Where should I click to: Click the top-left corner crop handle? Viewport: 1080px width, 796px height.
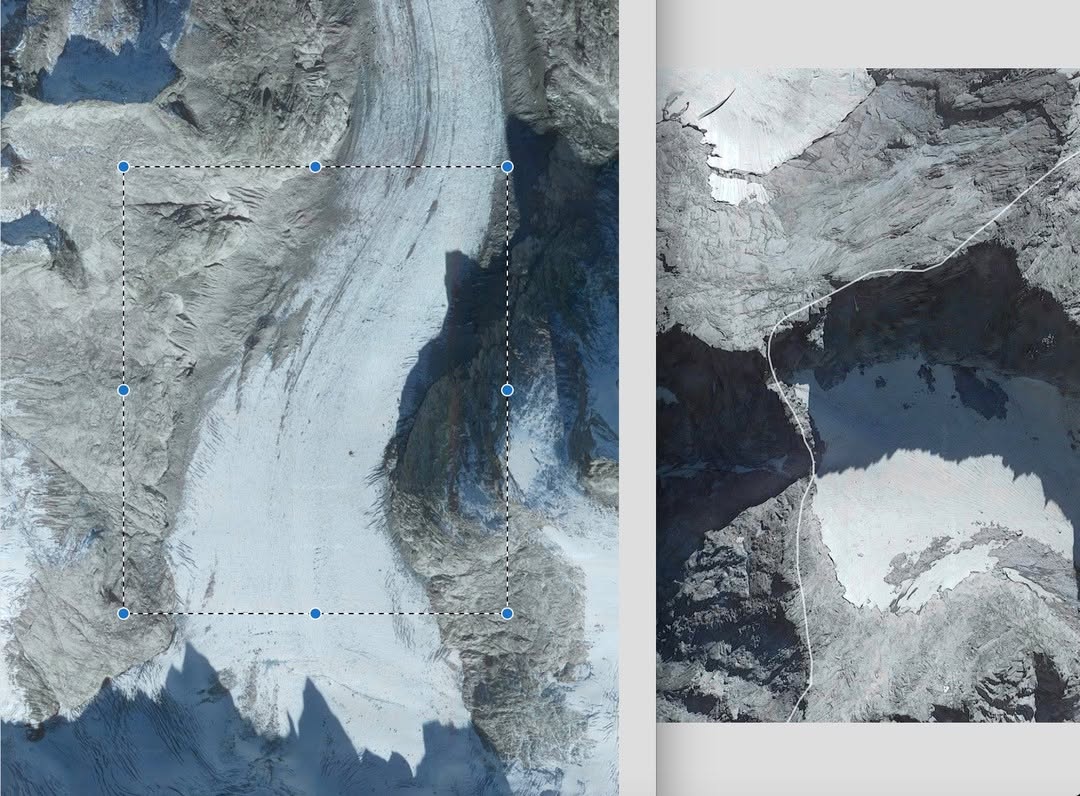[x=123, y=167]
